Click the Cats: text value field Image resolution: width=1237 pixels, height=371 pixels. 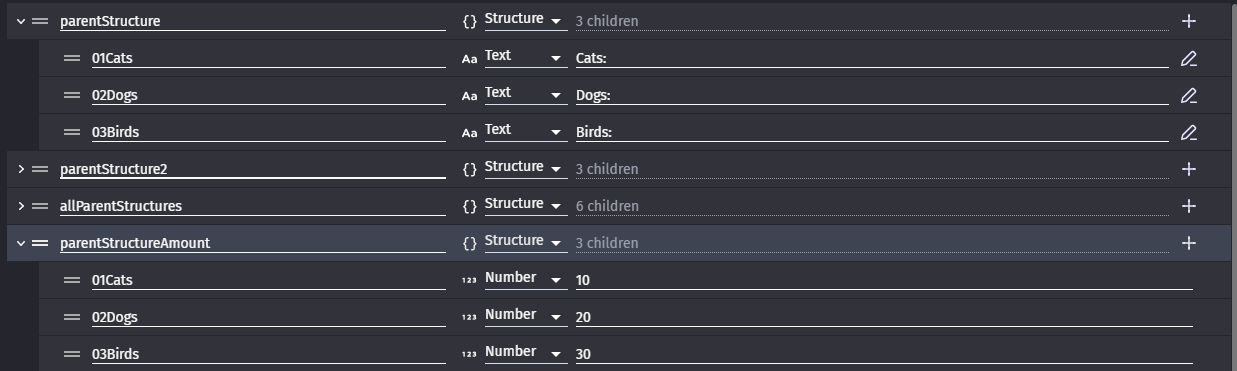871,58
